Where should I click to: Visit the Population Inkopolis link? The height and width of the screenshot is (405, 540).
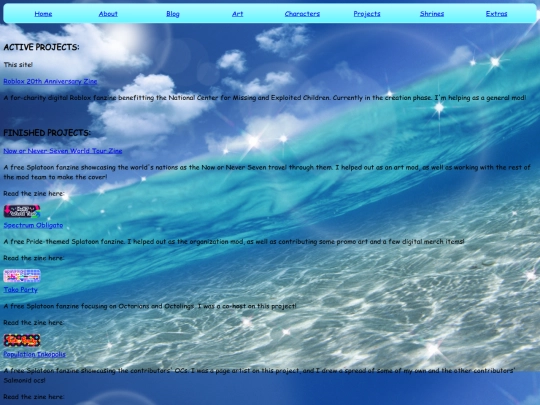tap(34, 354)
